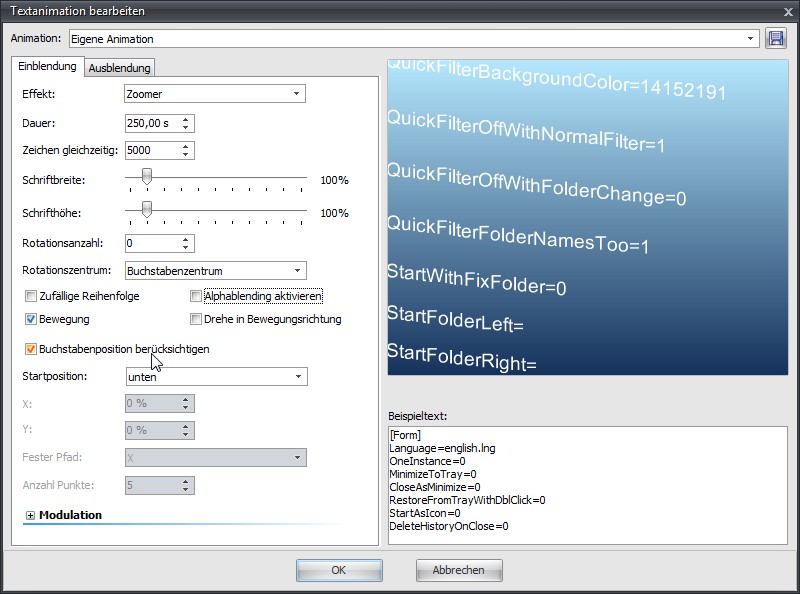Image resolution: width=800 pixels, height=594 pixels.
Task: Increase the Dauer value with up arrow
Action: (x=187, y=119)
